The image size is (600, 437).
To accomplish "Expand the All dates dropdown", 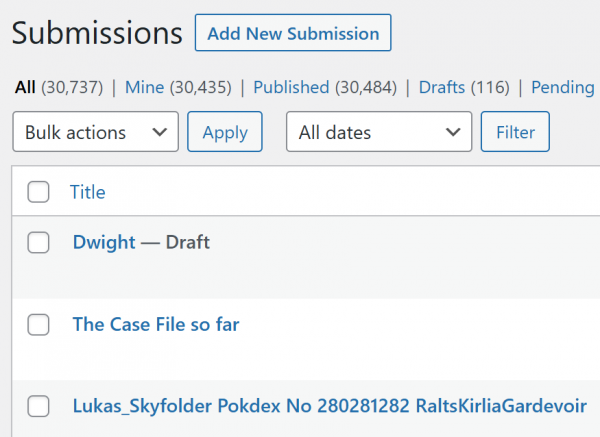I will pos(379,132).
